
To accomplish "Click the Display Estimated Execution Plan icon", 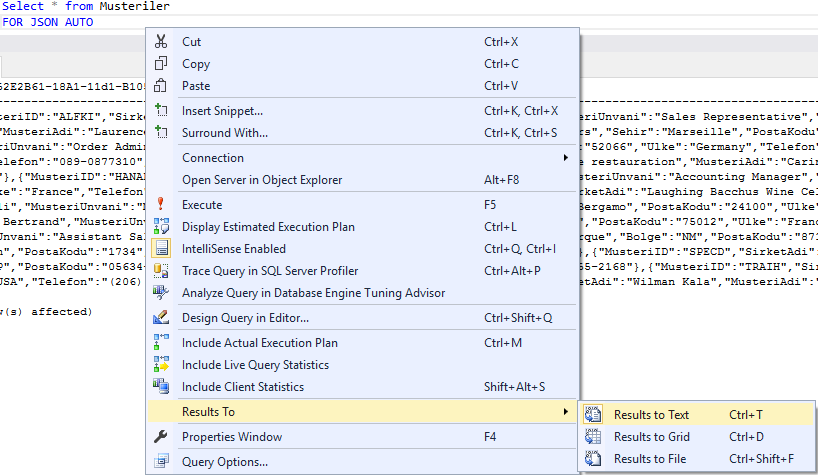I will click(x=161, y=227).
